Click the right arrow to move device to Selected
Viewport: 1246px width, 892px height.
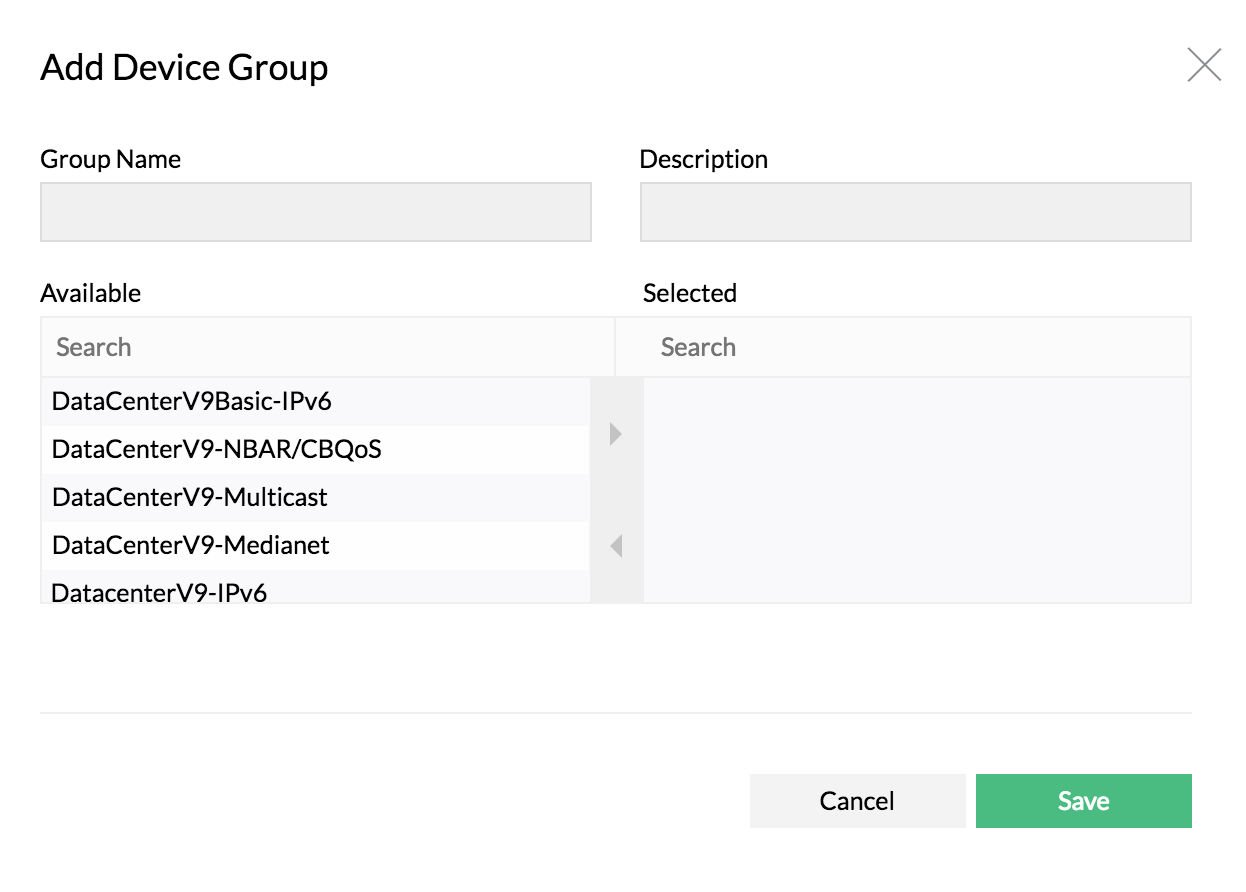[x=616, y=435]
